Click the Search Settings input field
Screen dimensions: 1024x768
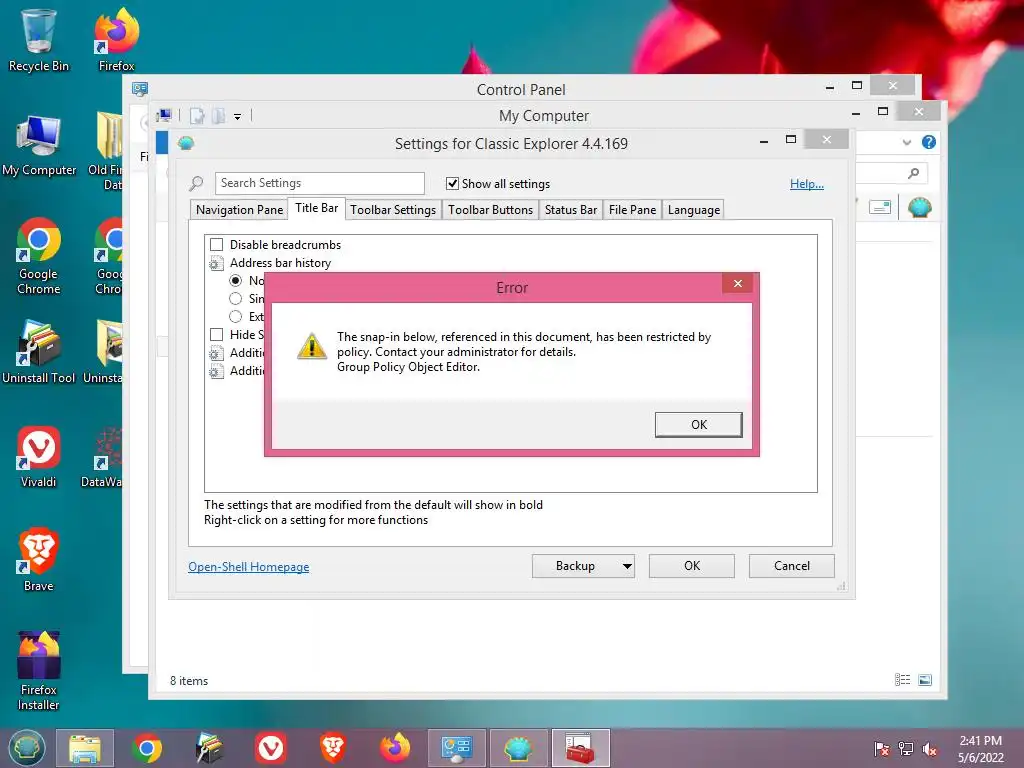[319, 183]
